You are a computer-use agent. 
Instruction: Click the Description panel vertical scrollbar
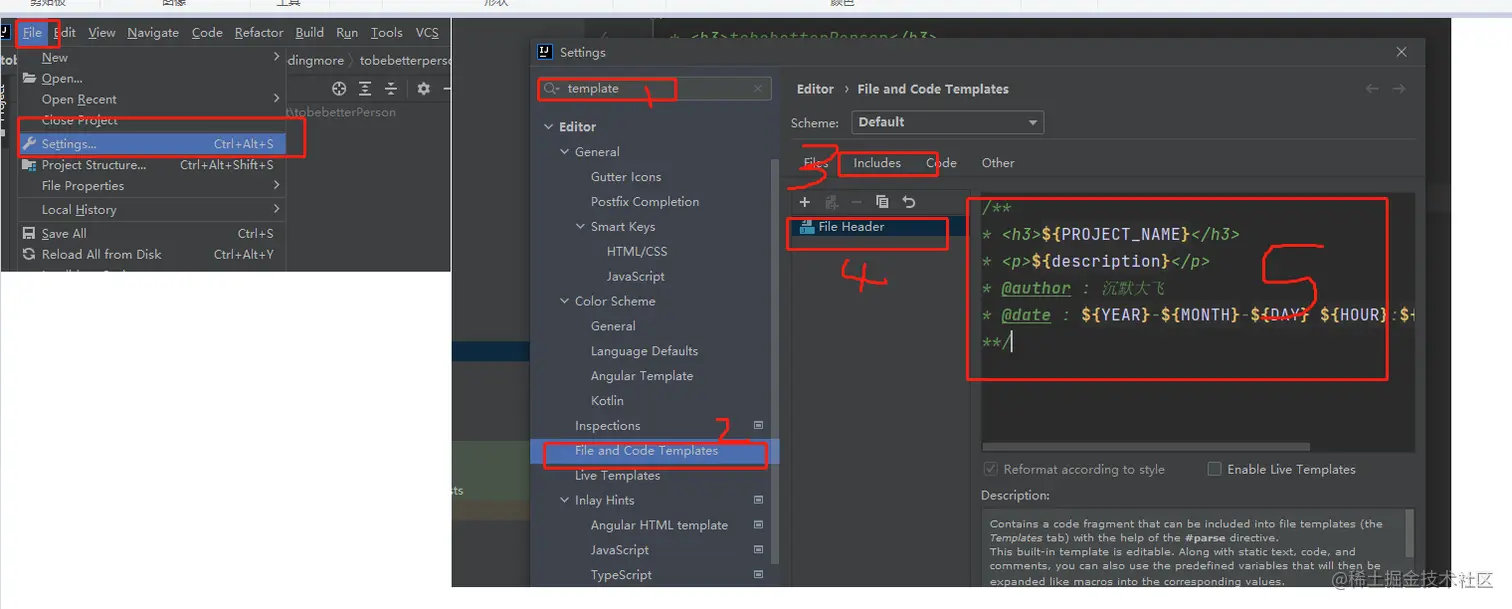(x=1409, y=532)
